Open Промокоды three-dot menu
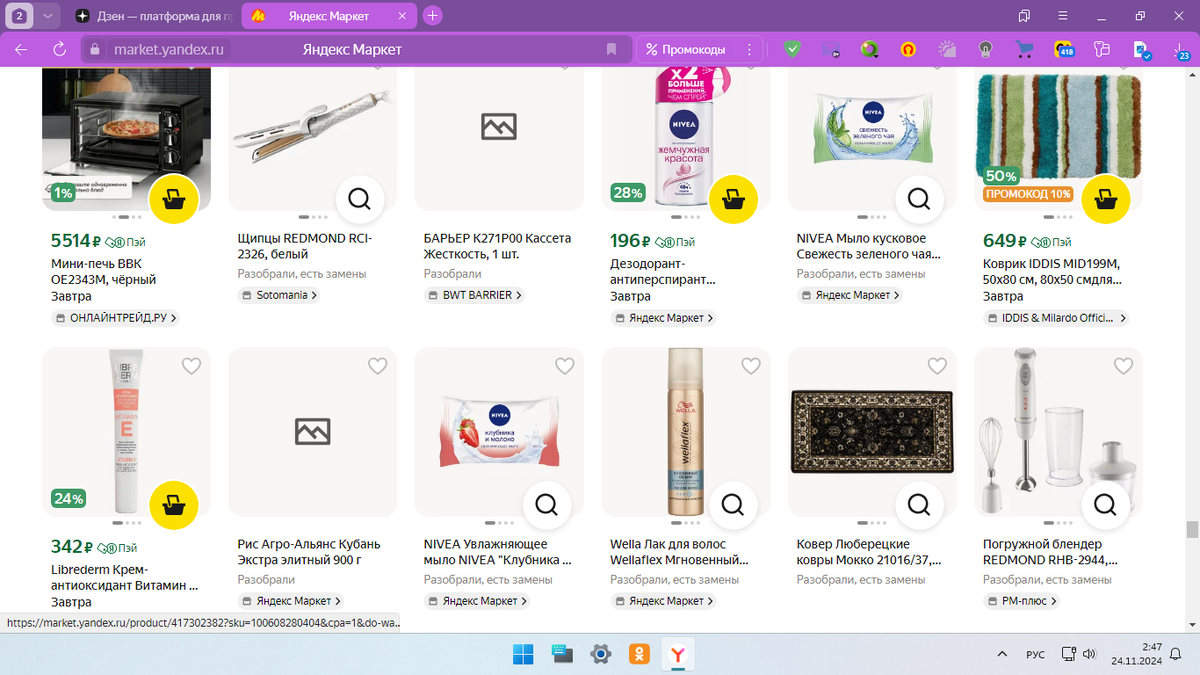Screen dimensions: 1200x675 pos(749,49)
